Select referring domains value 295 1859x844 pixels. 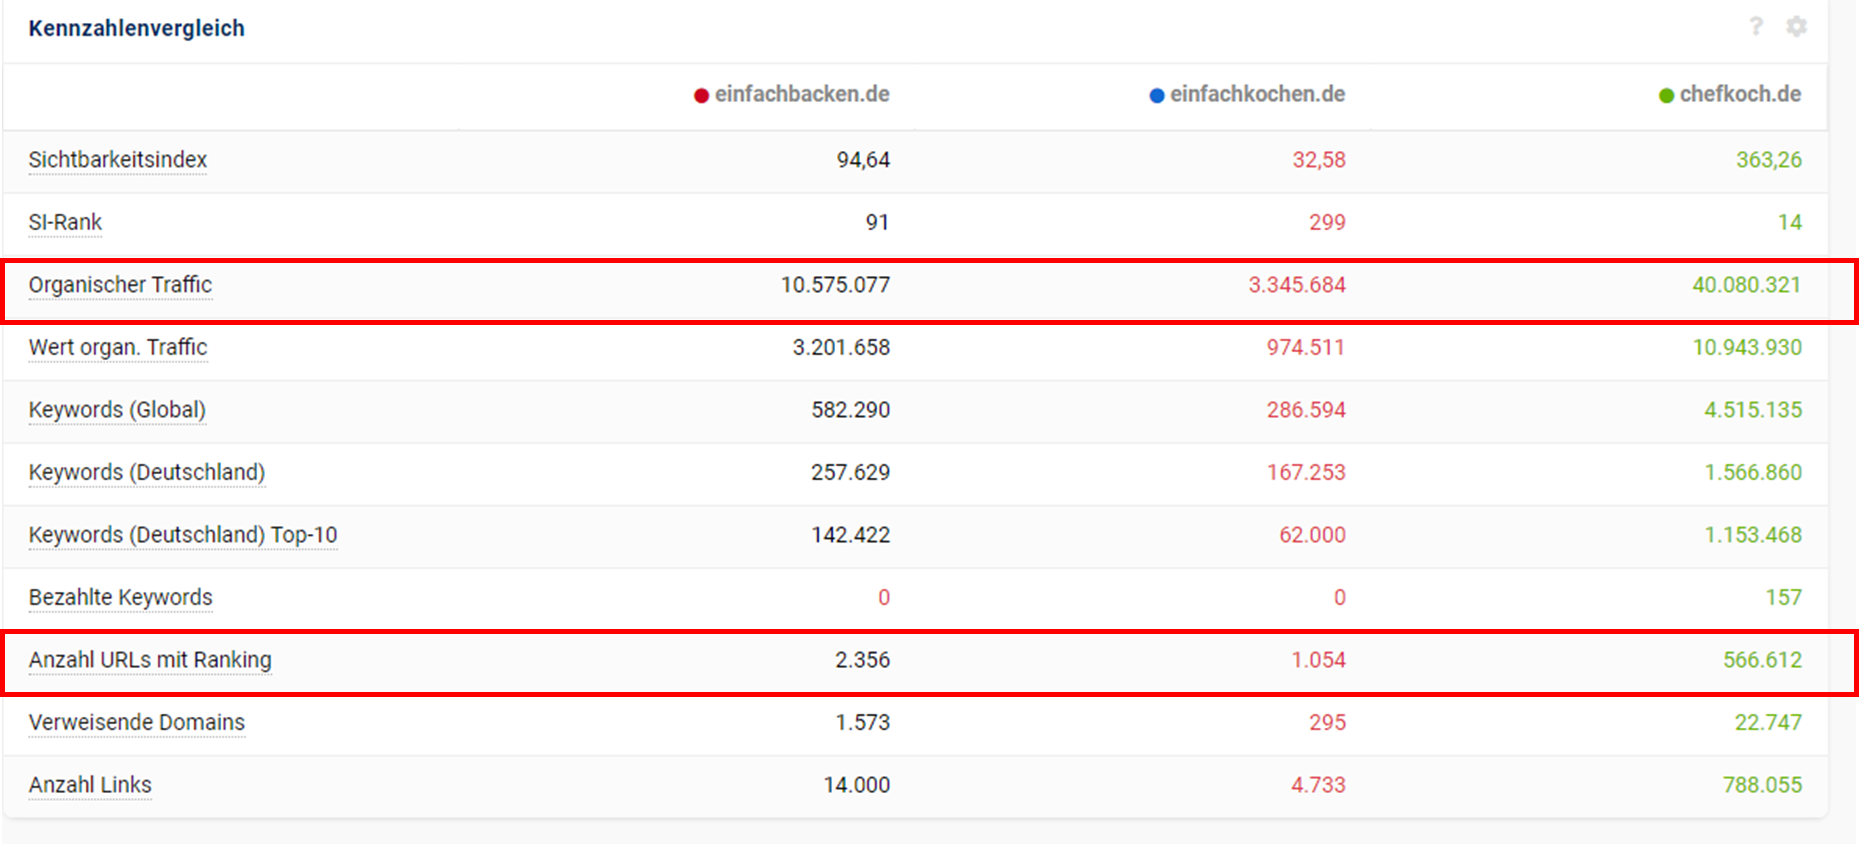[1327, 722]
